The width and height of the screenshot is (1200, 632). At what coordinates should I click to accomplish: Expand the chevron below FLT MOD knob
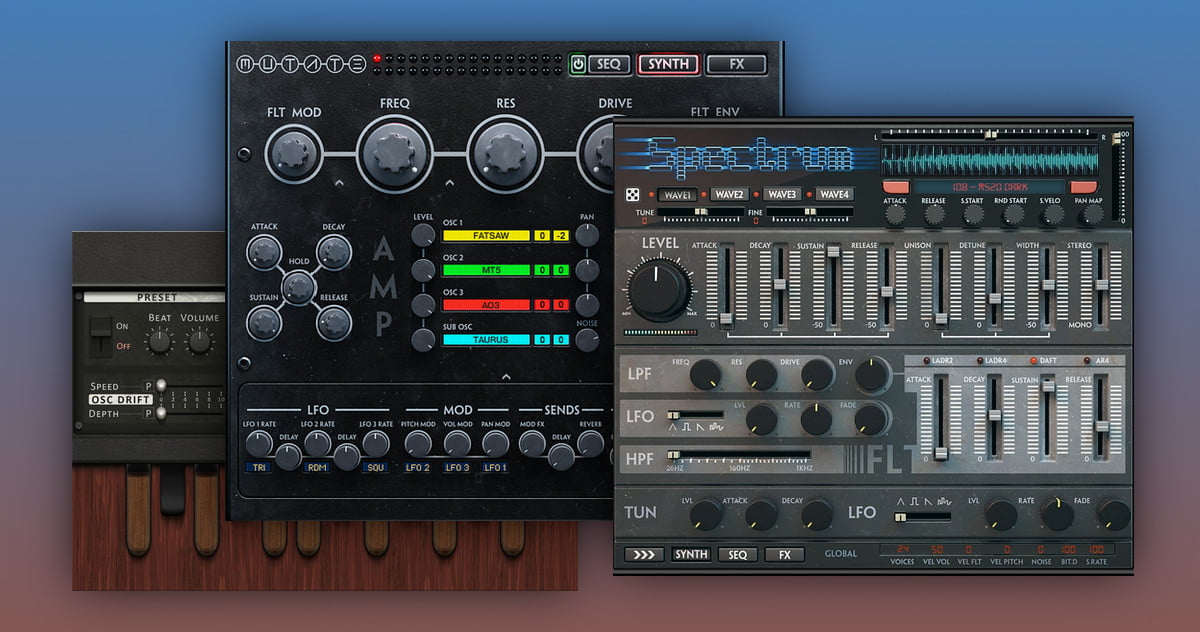pyautogui.click(x=339, y=183)
